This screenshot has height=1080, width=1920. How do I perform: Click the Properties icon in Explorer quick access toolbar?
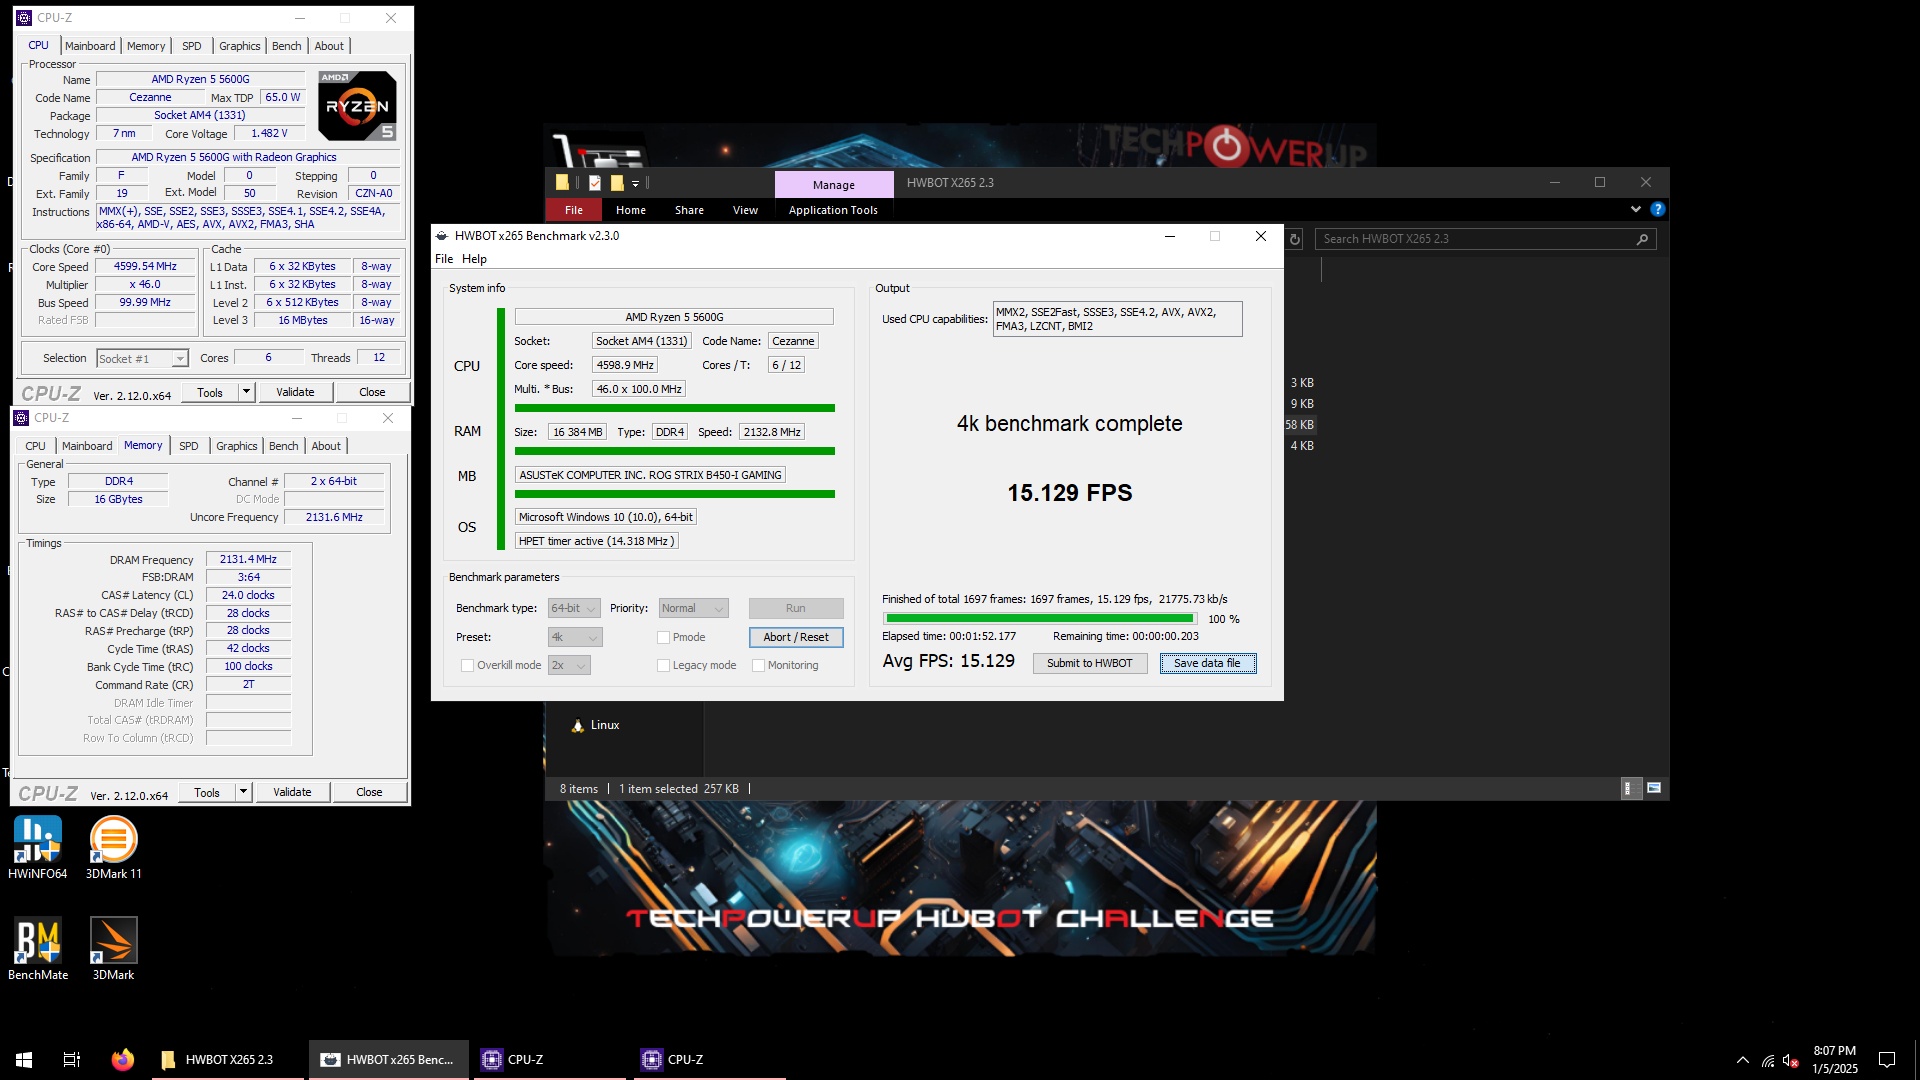[595, 183]
